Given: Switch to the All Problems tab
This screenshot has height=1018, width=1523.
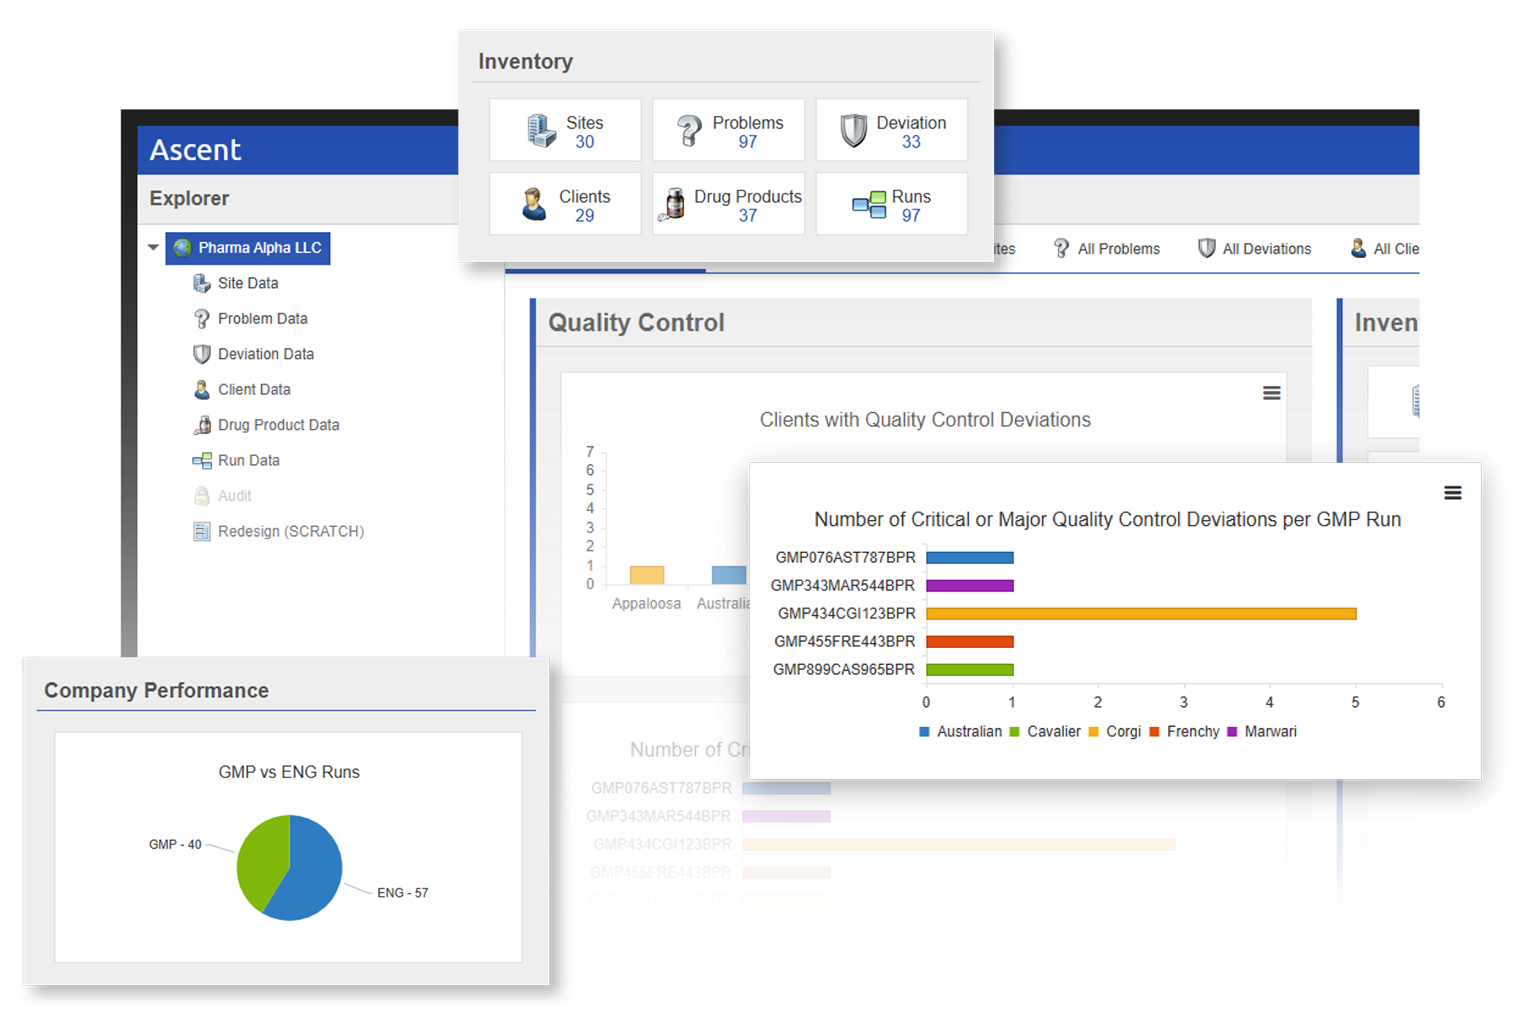Looking at the screenshot, I should click(x=1118, y=248).
